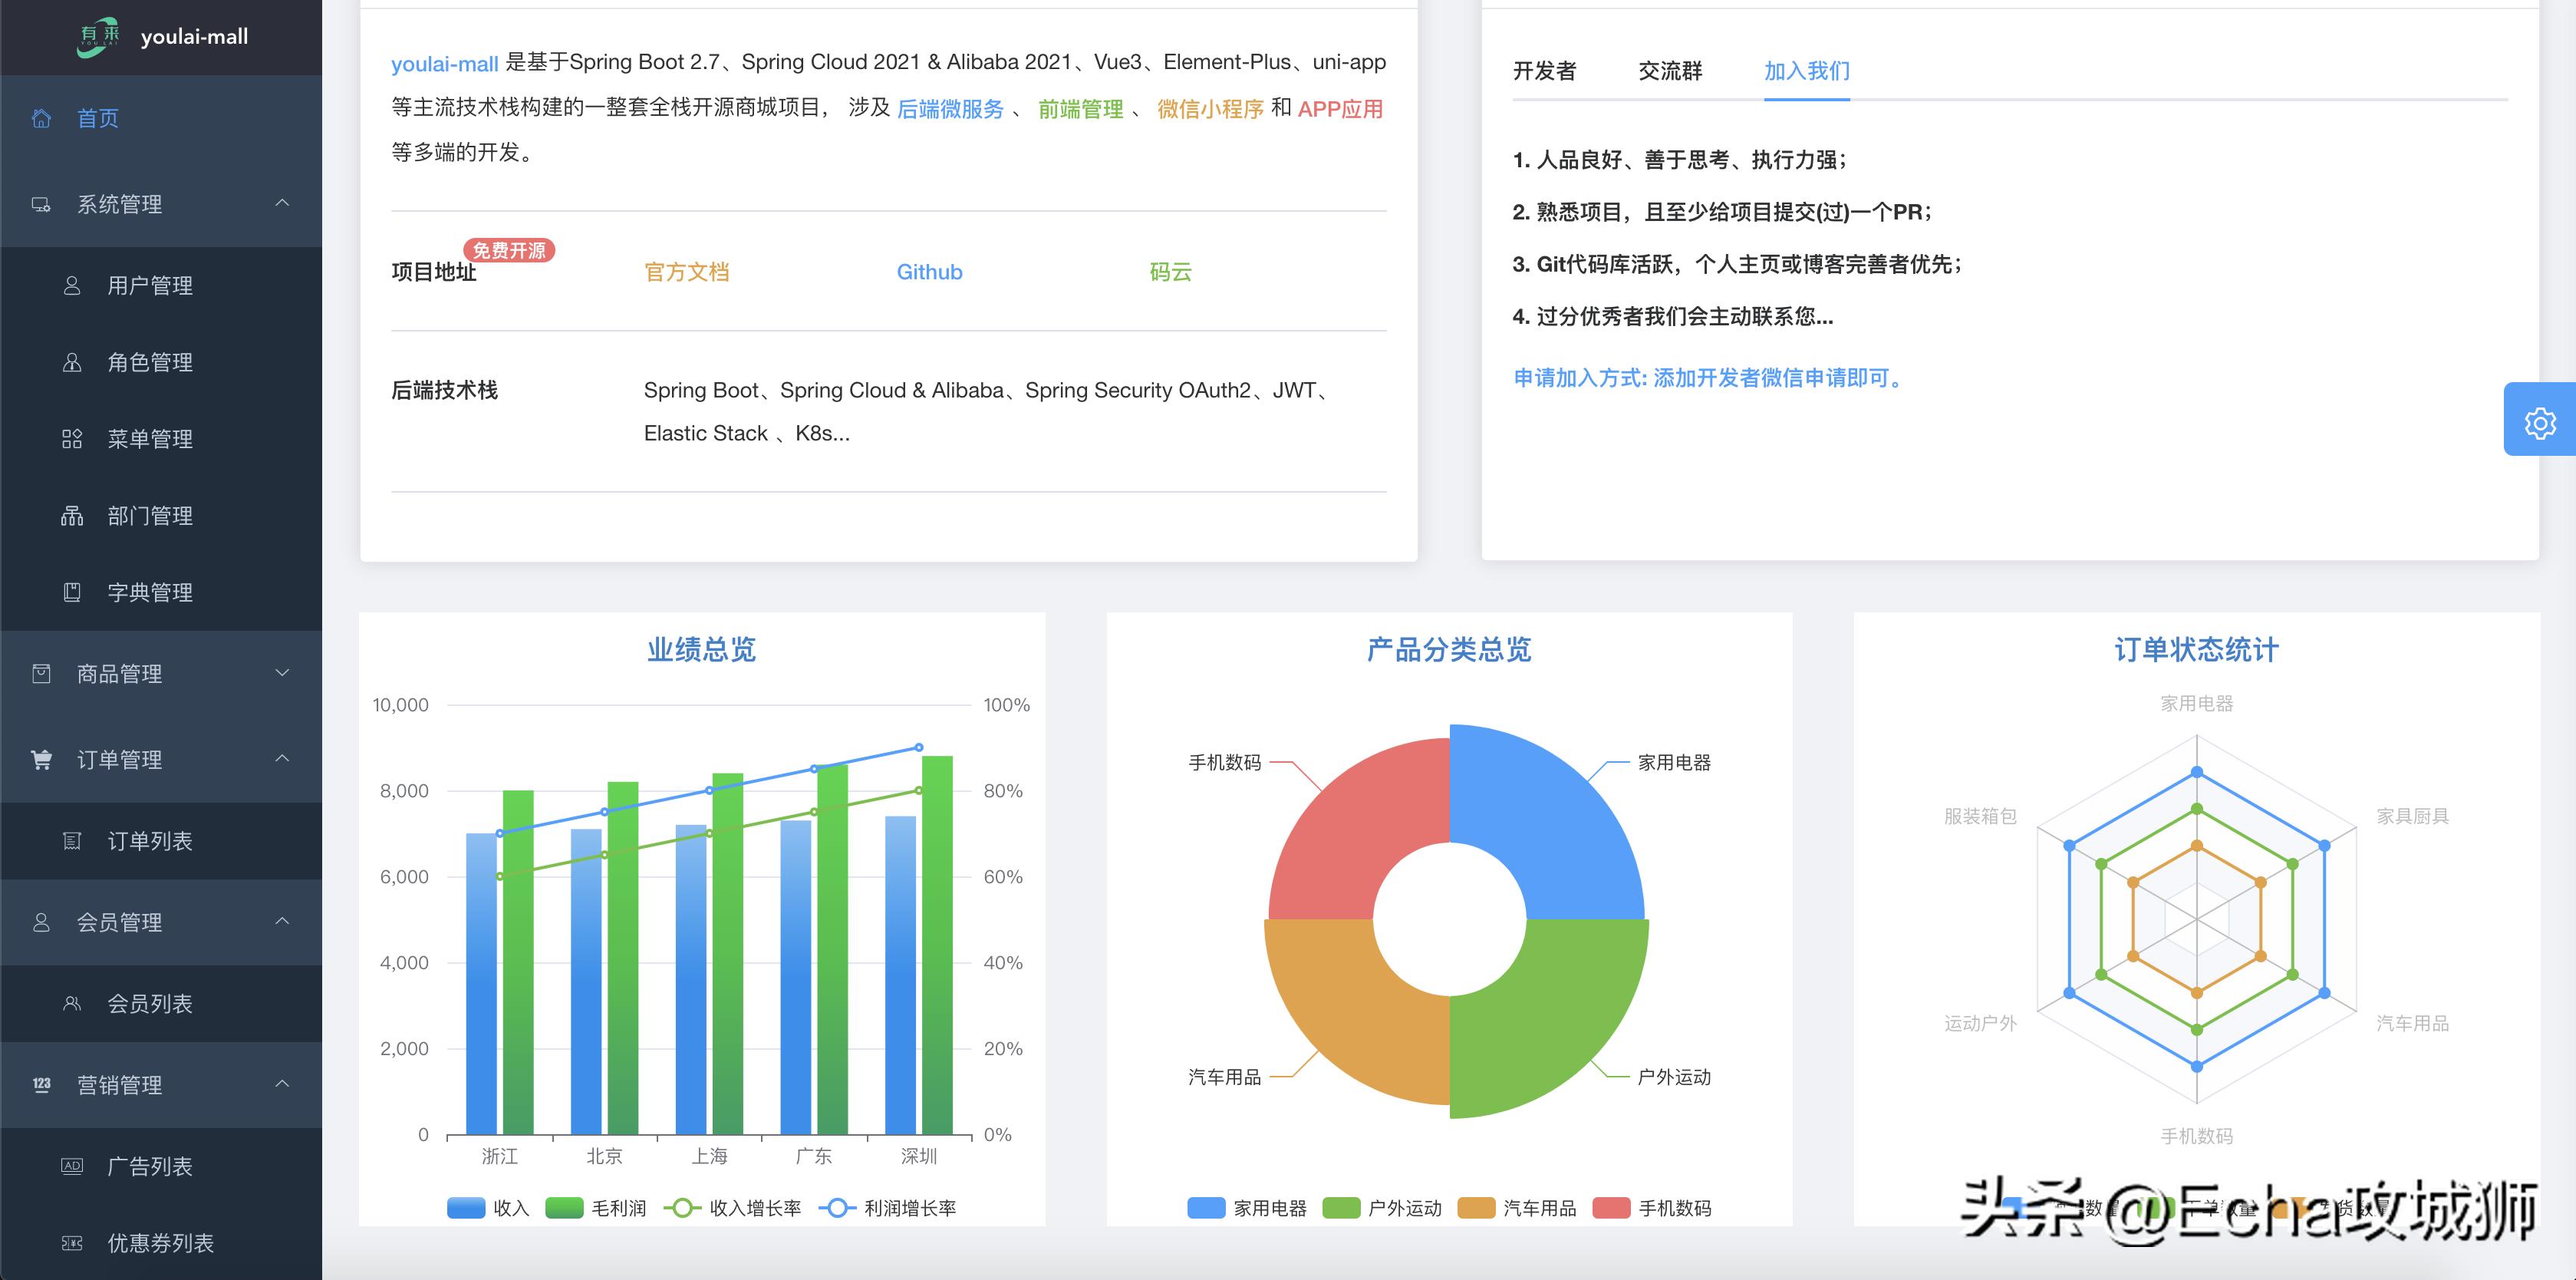Click the 官方文档 documentation link

pyautogui.click(x=686, y=272)
